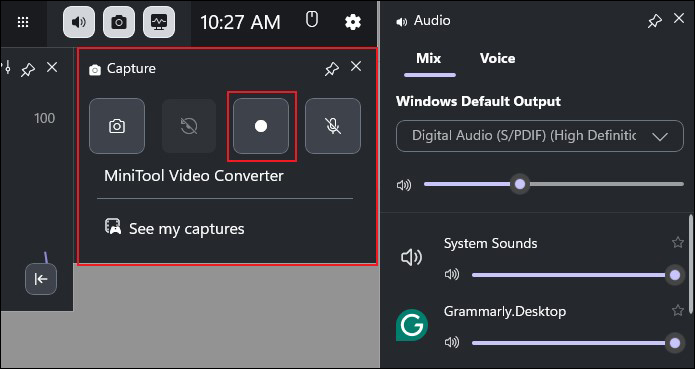
Task: Open performance options icon in left widget
Action: (6, 68)
